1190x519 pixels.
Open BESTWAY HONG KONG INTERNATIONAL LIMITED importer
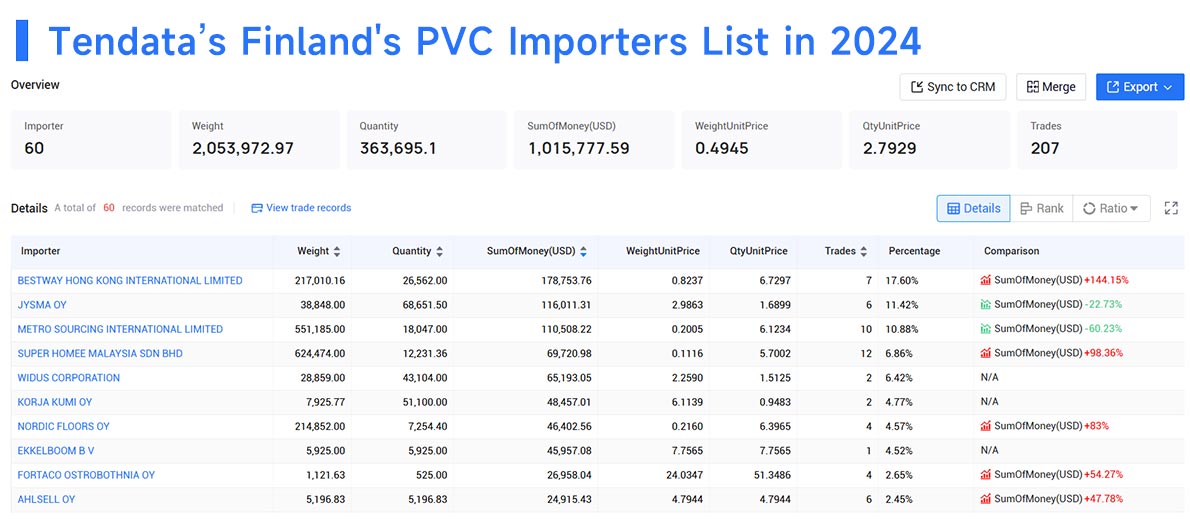click(x=130, y=281)
